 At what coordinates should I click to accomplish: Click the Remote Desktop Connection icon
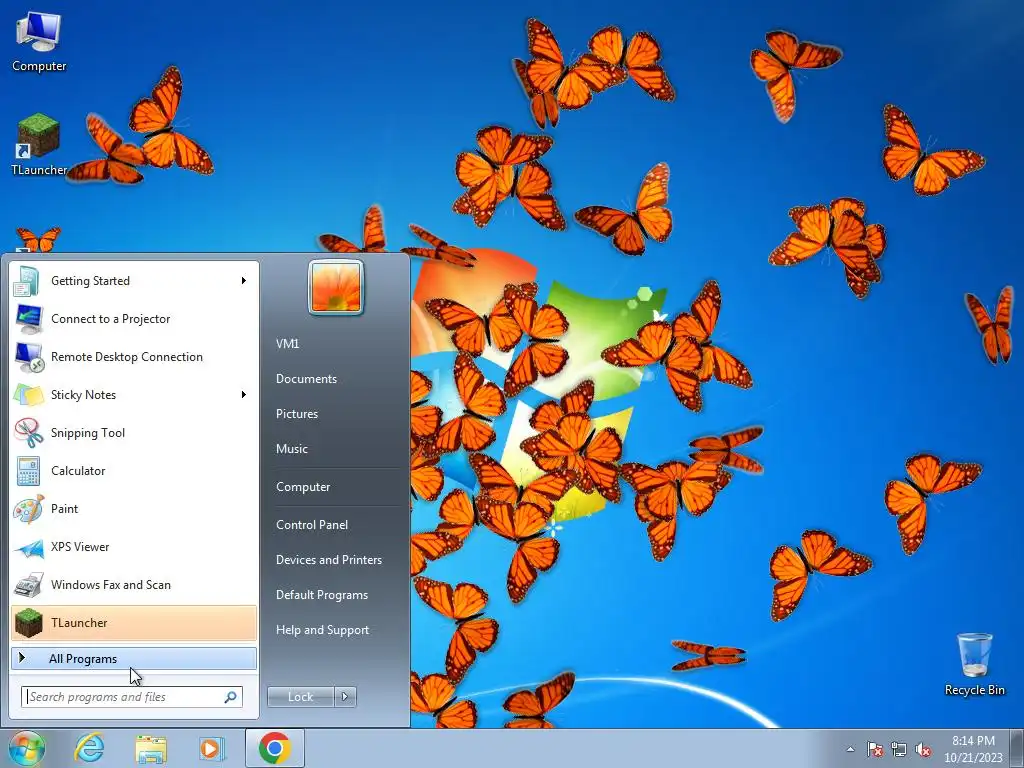(28, 357)
